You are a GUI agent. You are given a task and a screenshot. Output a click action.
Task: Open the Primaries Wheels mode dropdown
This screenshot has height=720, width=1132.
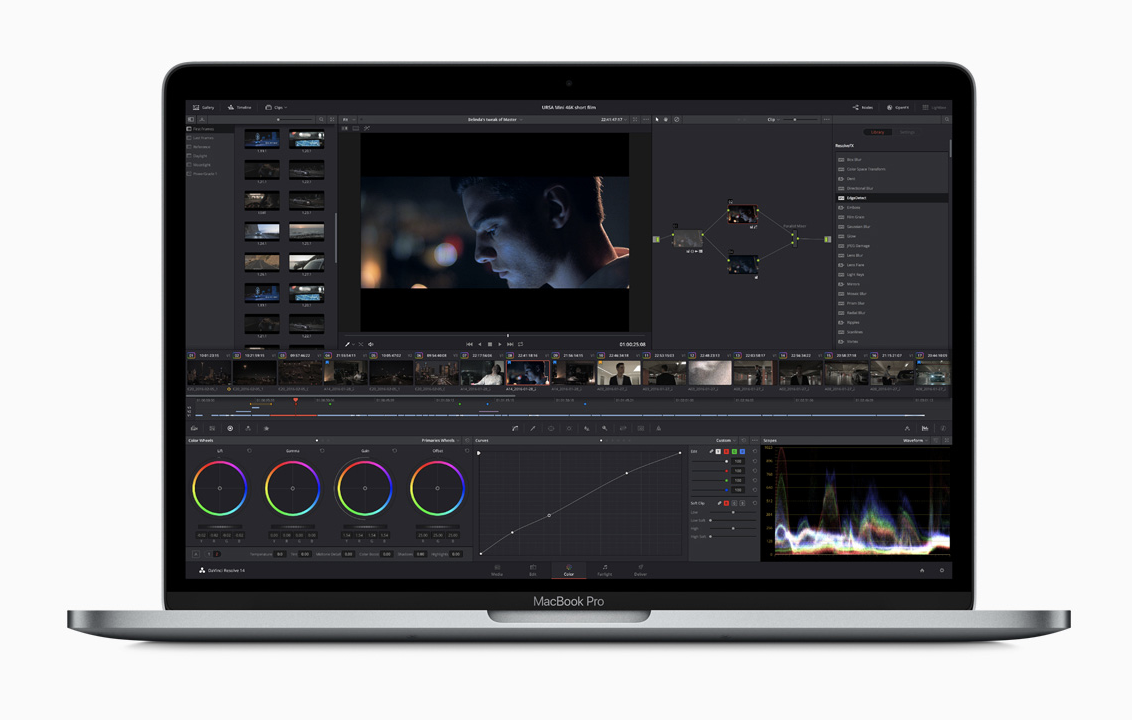441,440
